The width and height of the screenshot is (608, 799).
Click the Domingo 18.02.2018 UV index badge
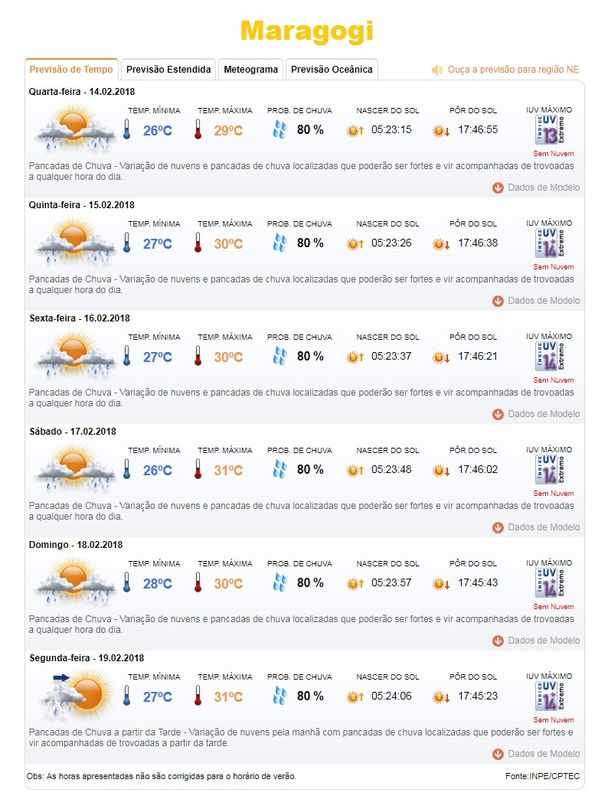pos(549,583)
